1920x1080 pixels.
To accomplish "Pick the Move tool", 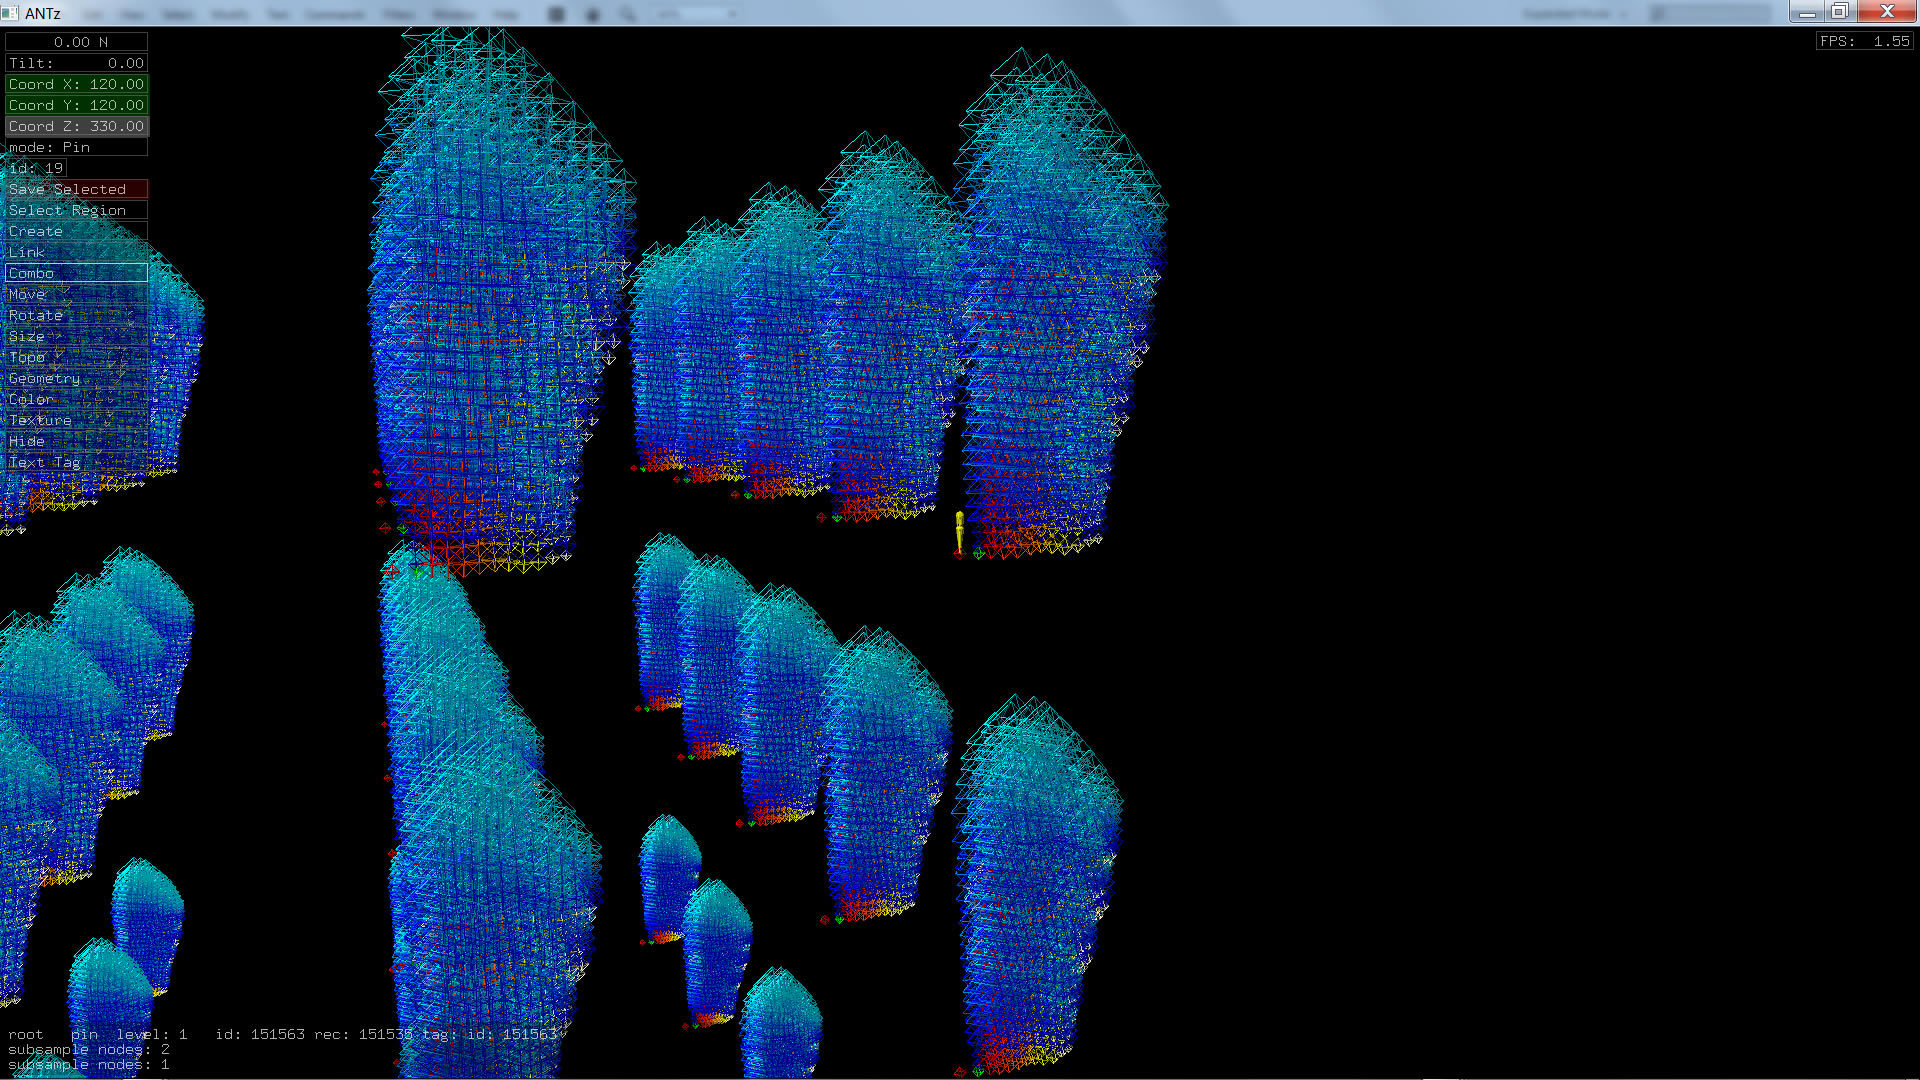I will point(76,294).
